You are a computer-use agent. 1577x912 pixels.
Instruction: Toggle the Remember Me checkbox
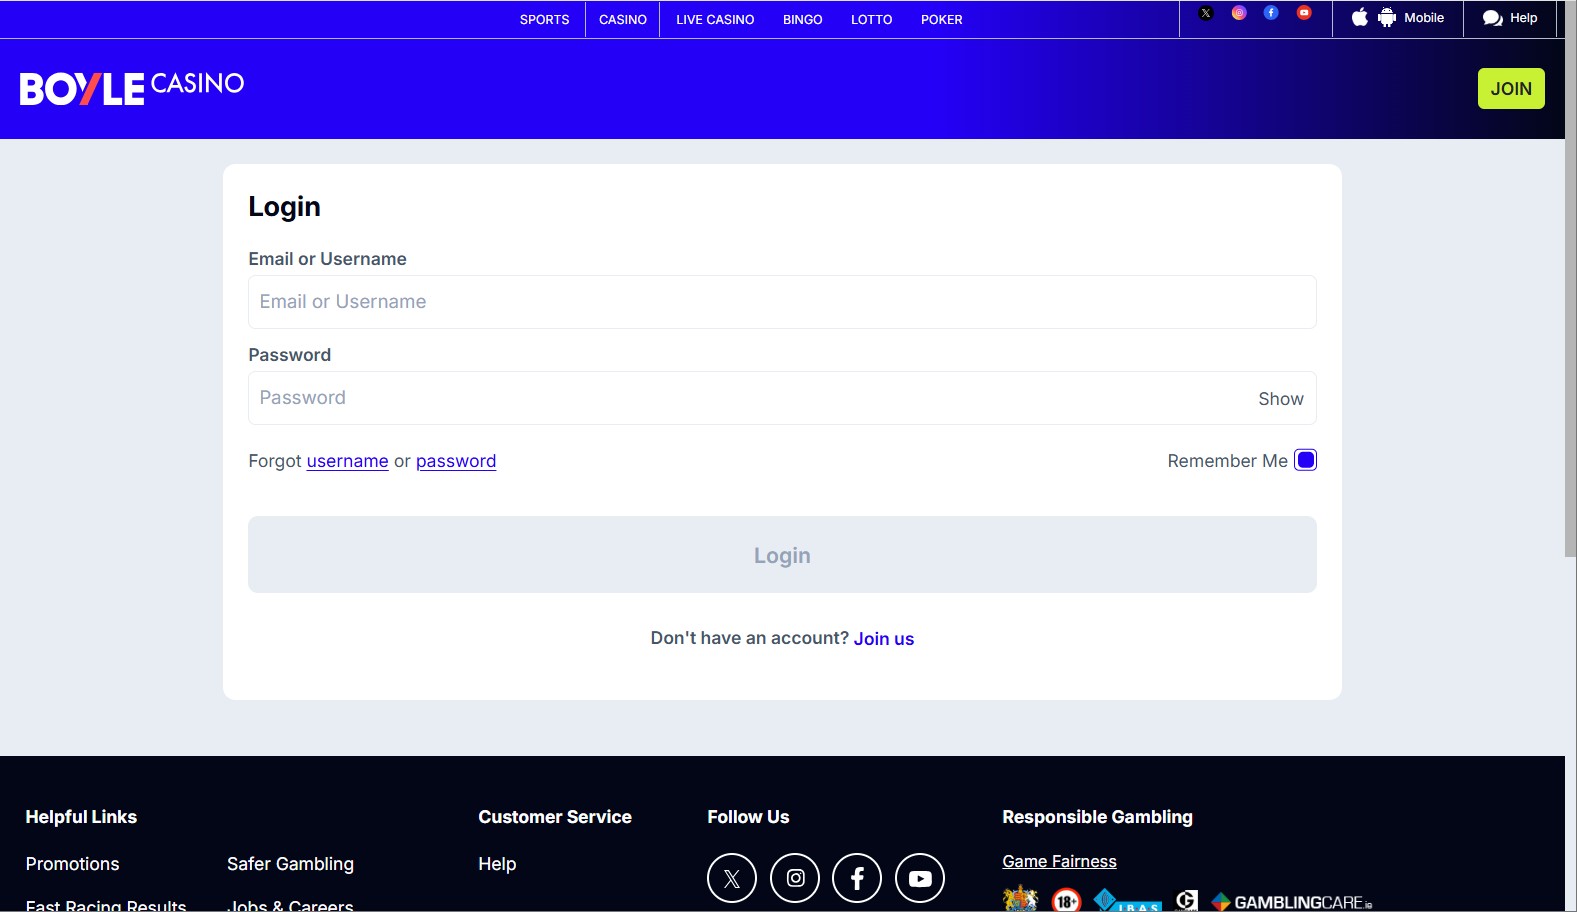1306,460
